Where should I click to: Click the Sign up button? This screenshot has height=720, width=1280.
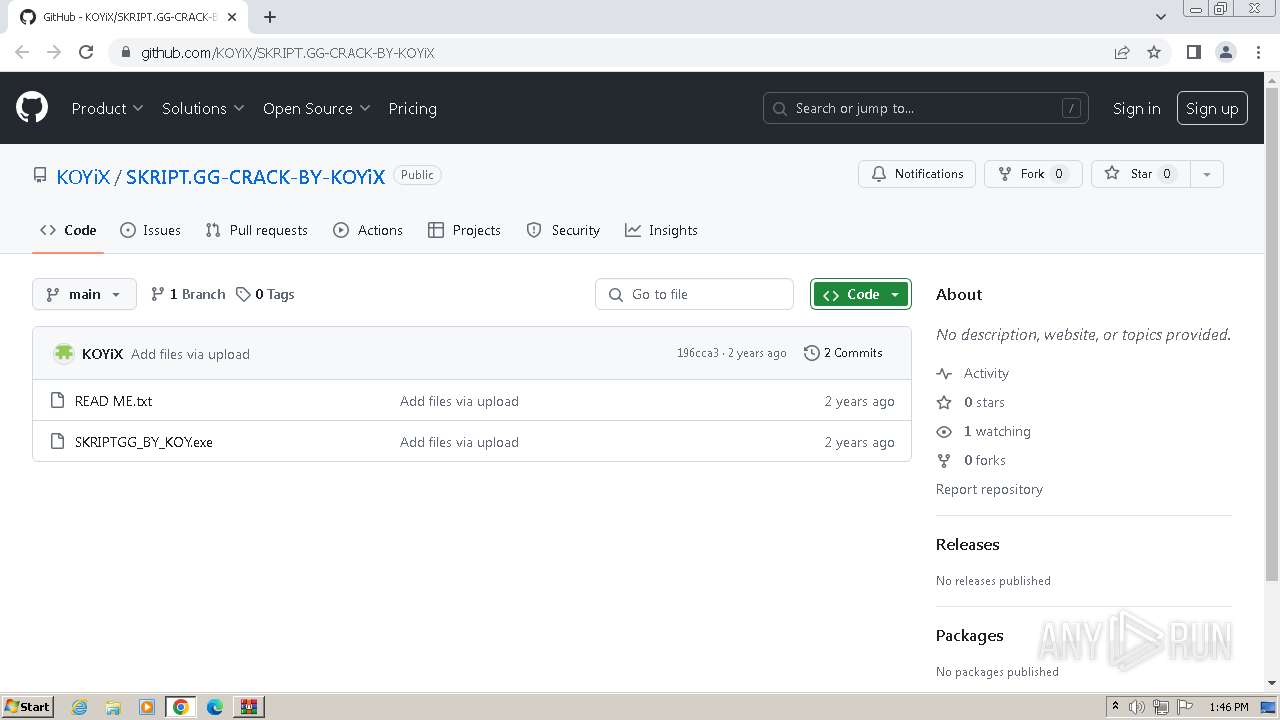pos(1212,108)
